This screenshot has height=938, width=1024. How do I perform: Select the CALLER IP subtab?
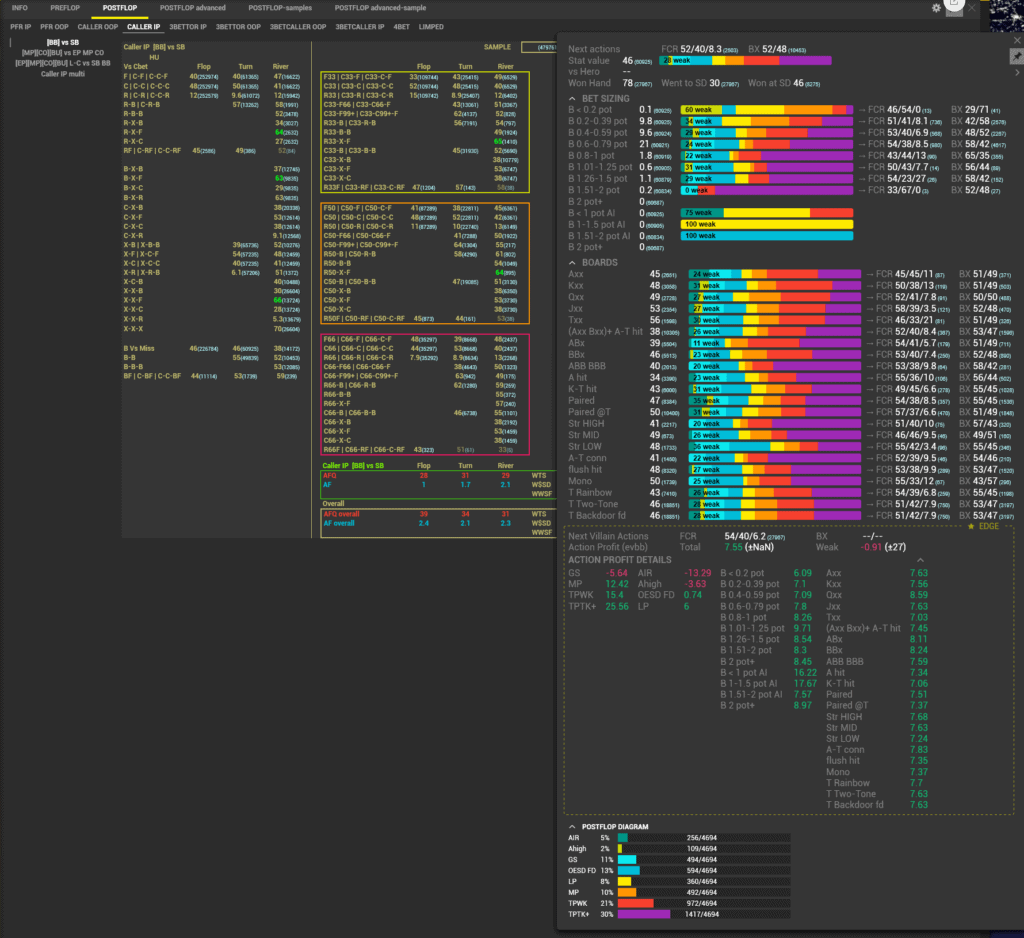[144, 27]
